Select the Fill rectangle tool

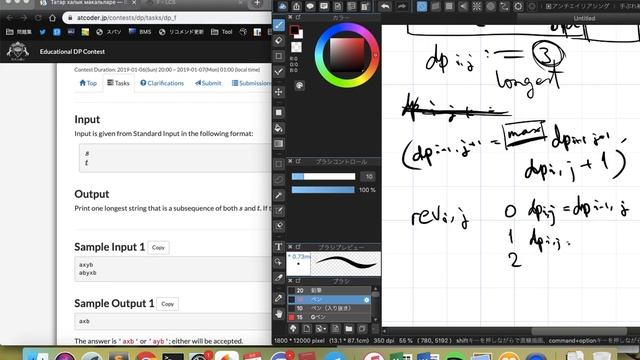tap(279, 112)
